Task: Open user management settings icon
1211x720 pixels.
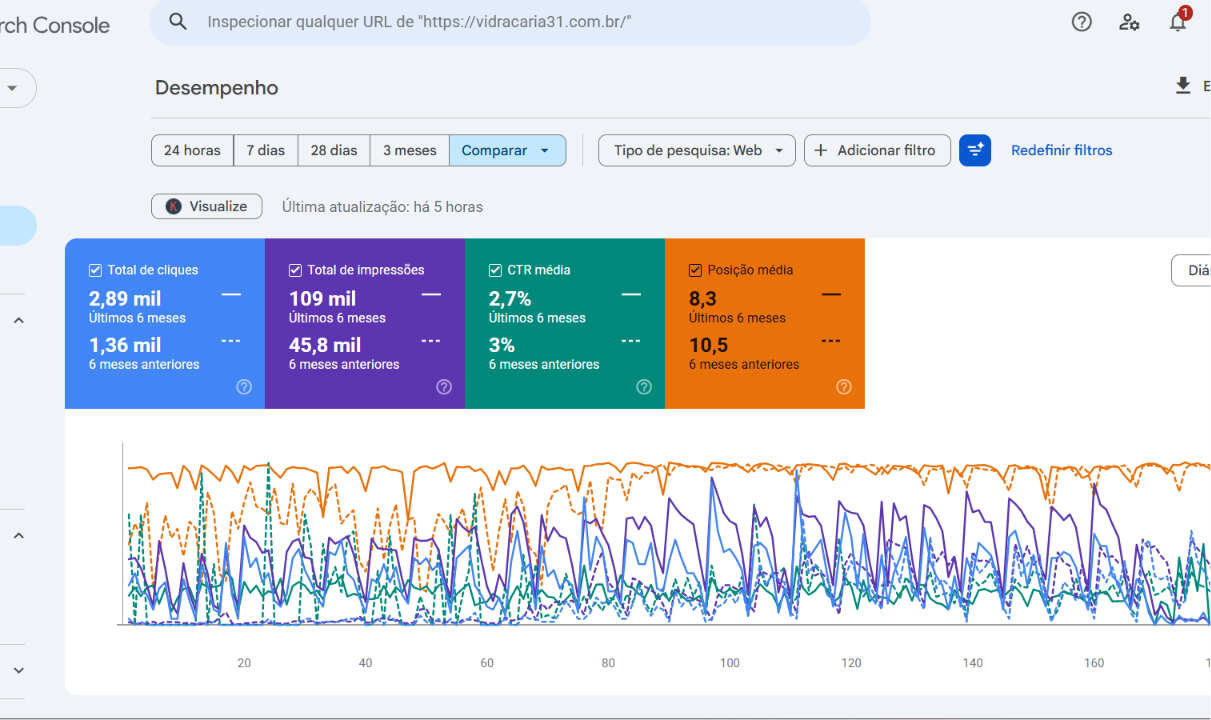Action: coord(1129,22)
